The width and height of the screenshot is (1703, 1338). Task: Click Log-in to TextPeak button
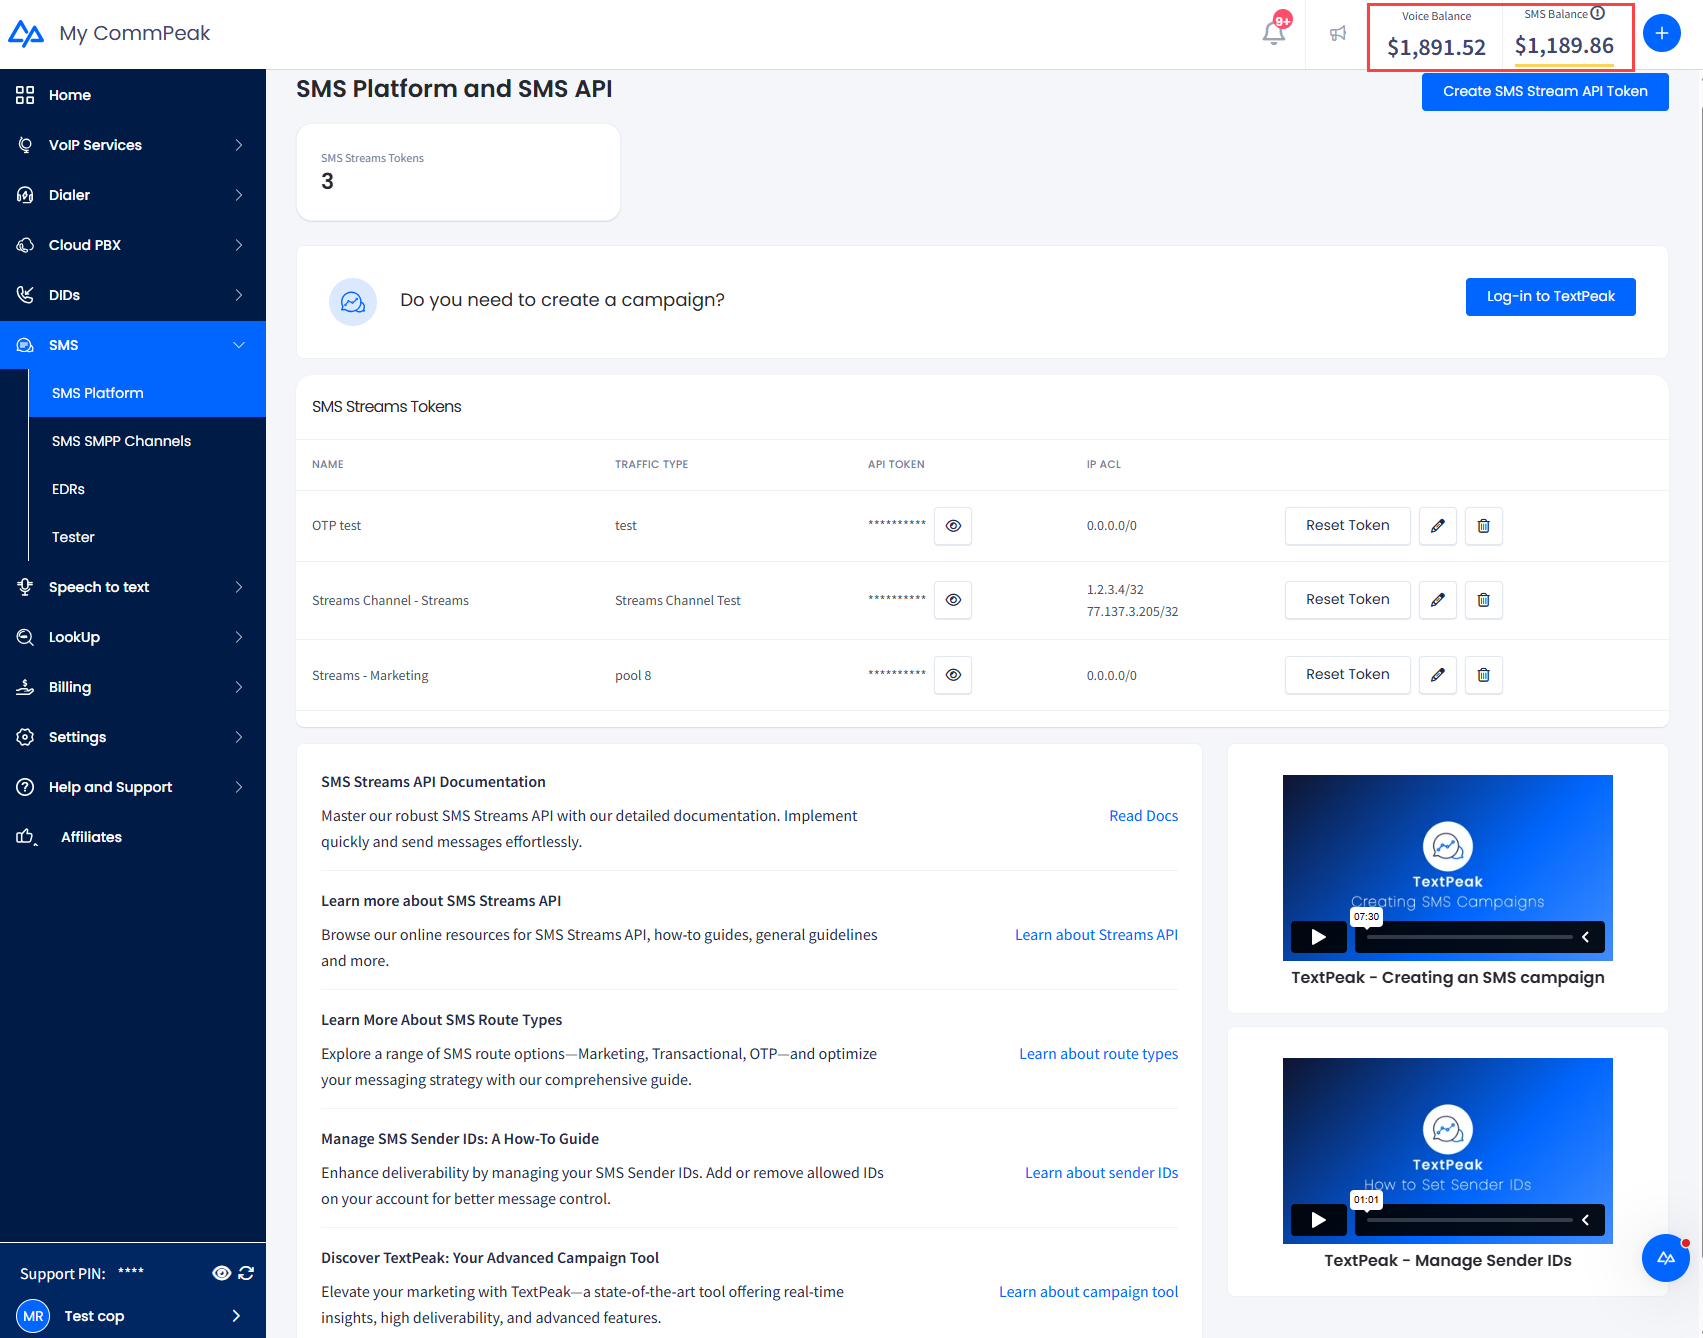[x=1550, y=297]
